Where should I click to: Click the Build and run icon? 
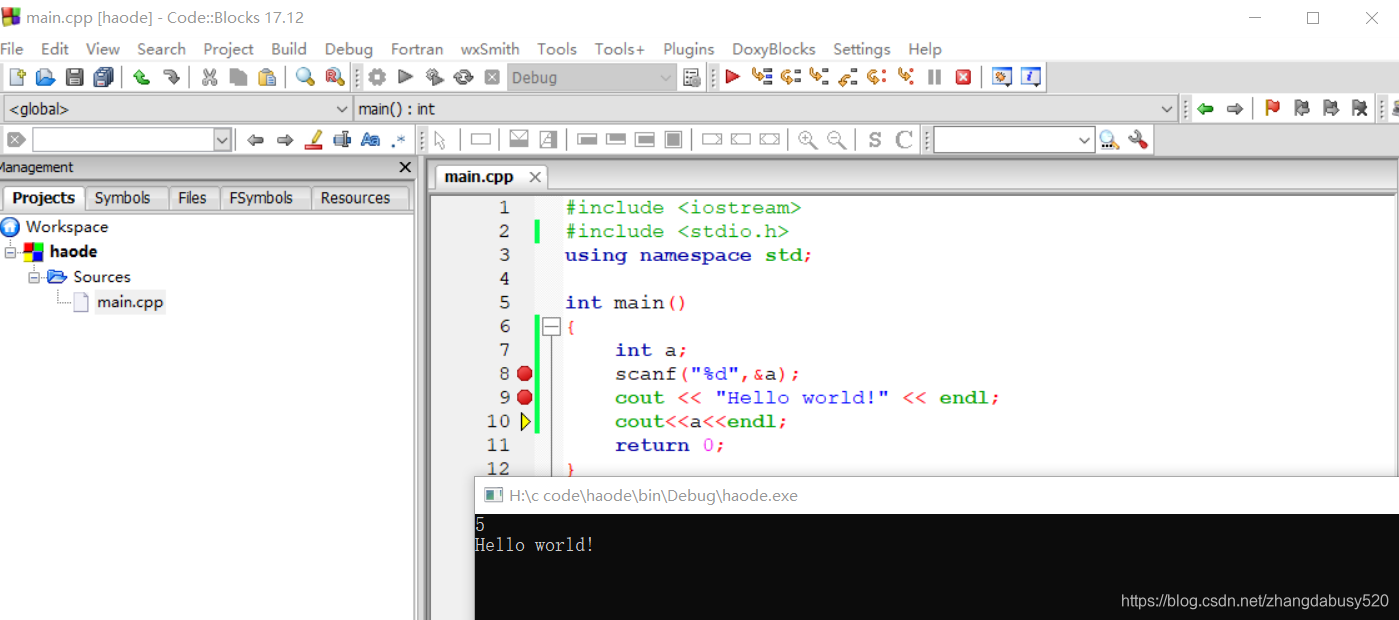[434, 77]
